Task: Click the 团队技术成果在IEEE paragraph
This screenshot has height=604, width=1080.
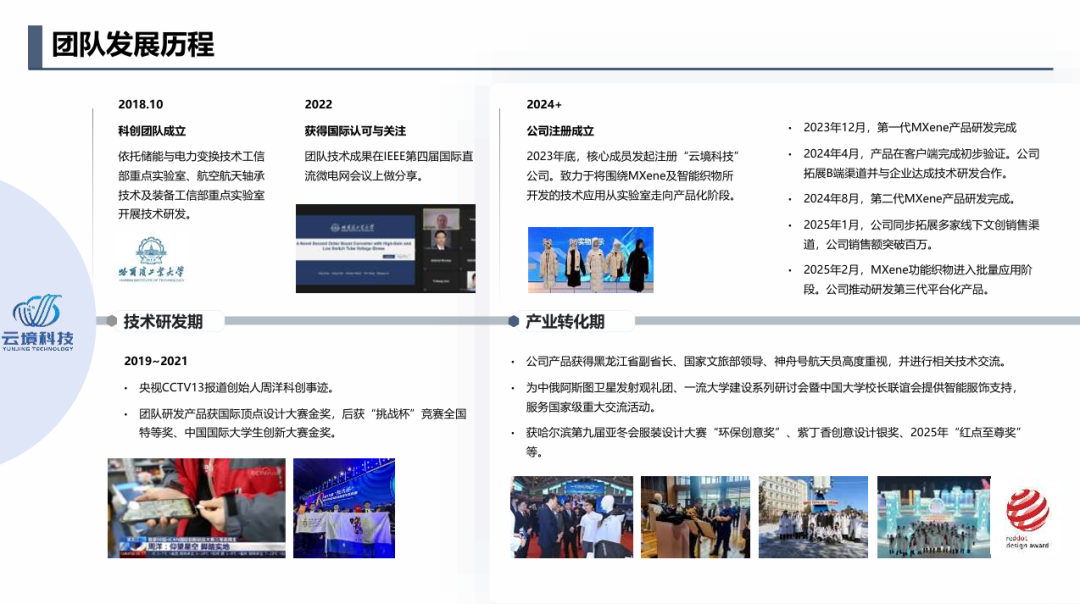Action: (389, 166)
